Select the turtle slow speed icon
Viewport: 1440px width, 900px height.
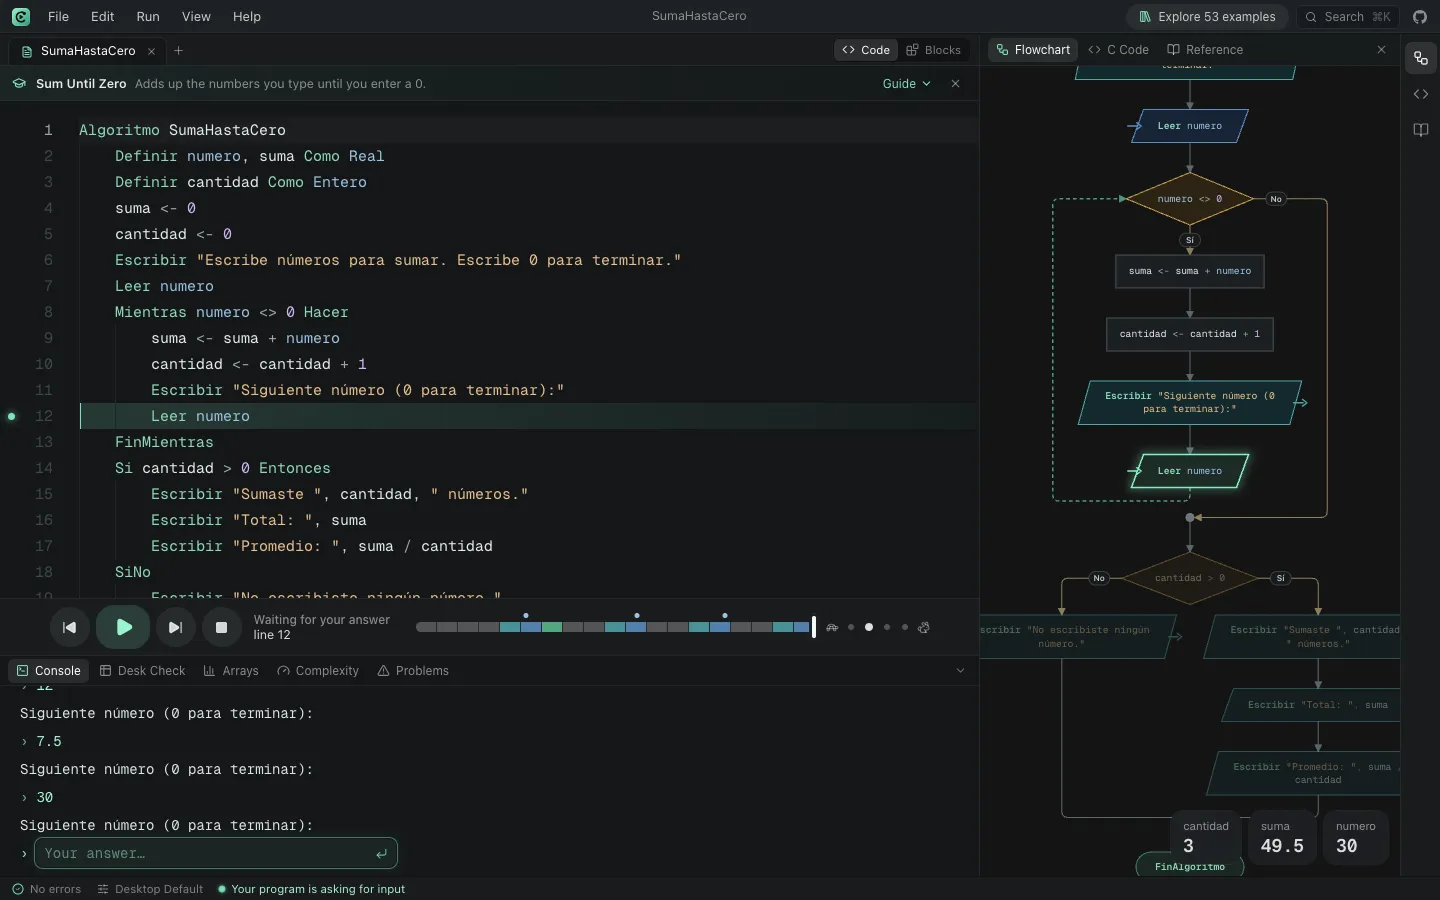[x=832, y=627]
